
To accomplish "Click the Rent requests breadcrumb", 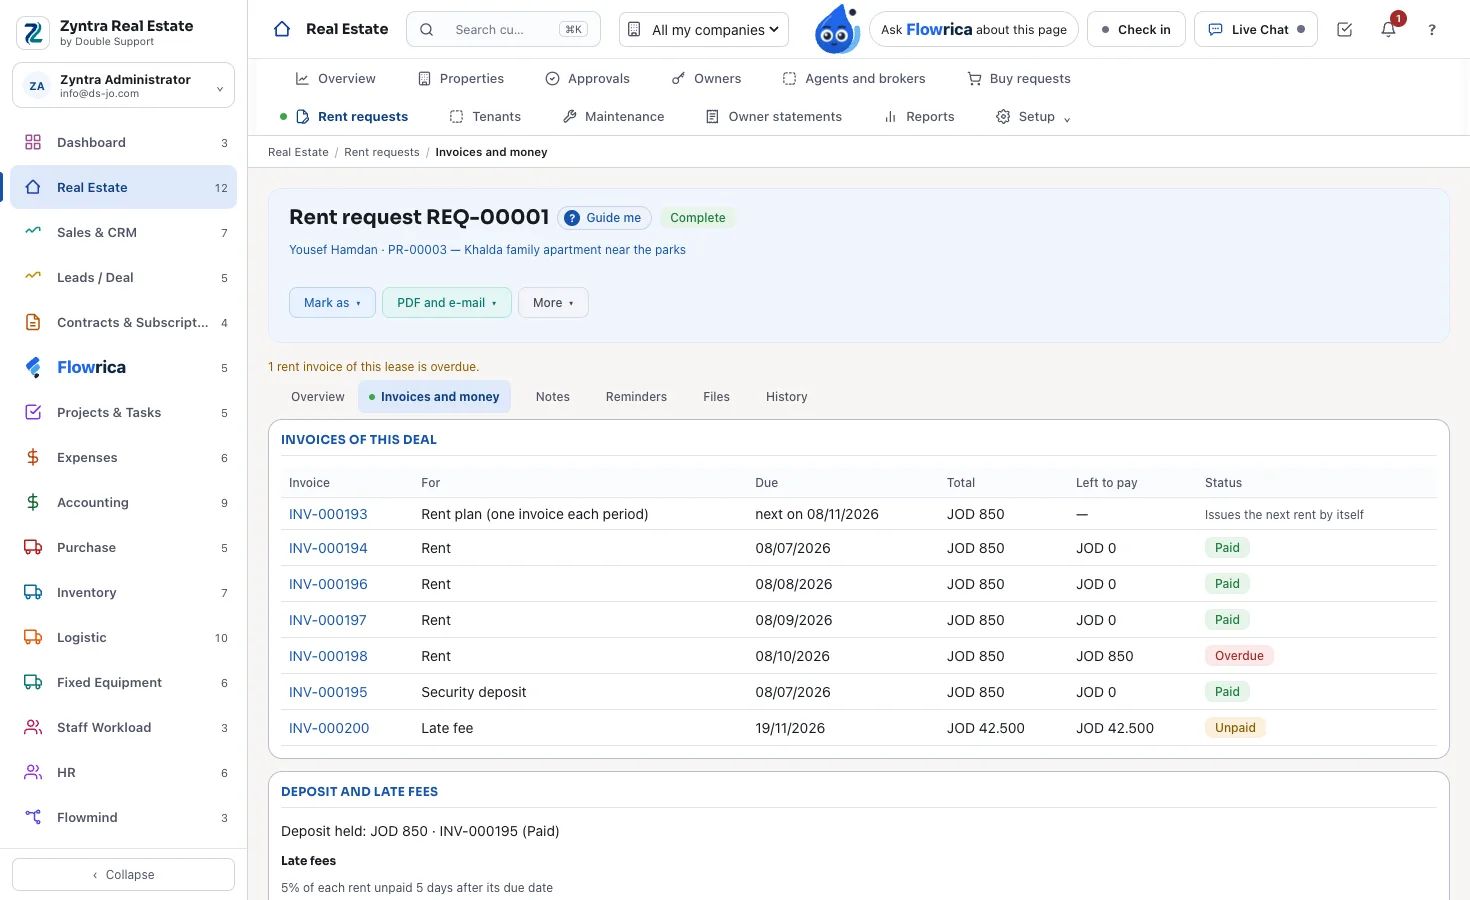I will tap(382, 152).
